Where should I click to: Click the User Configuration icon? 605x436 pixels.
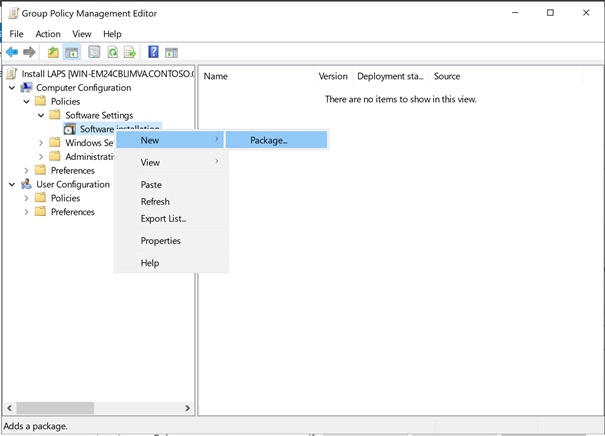point(26,184)
